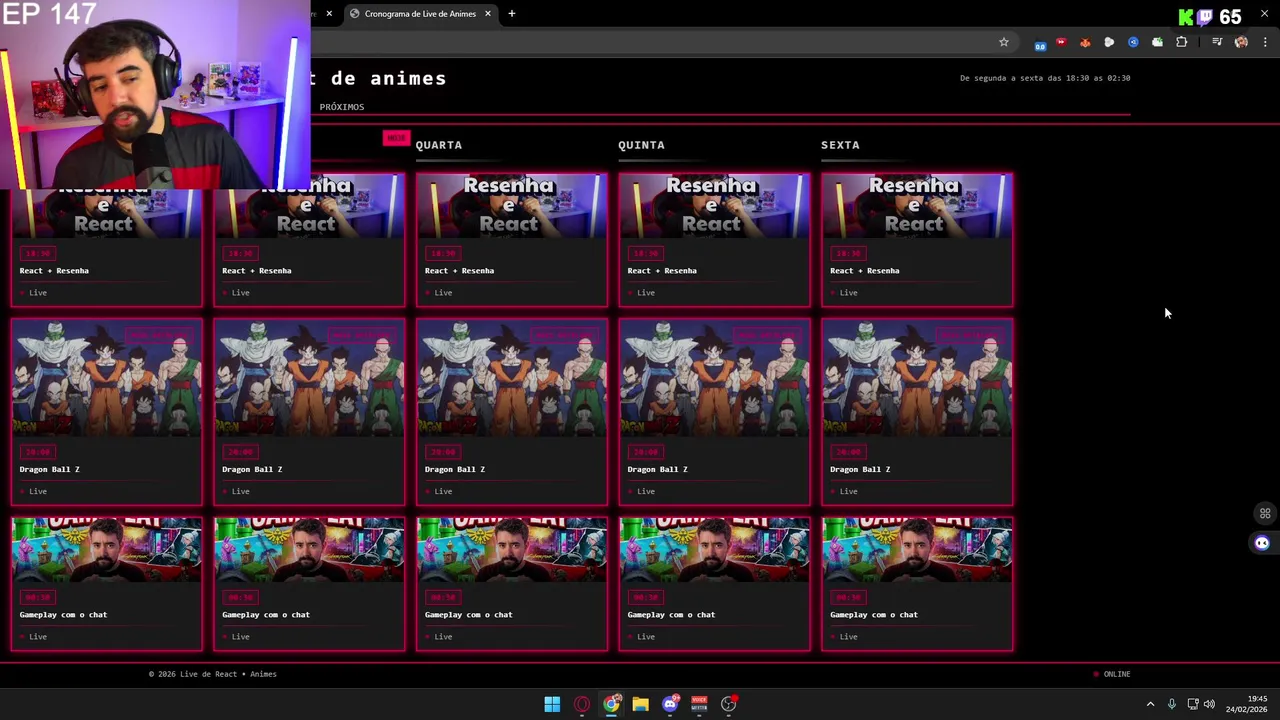1280x720 pixels.
Task: Click the 2026 Live de React • Animes footer
Action: point(212,674)
